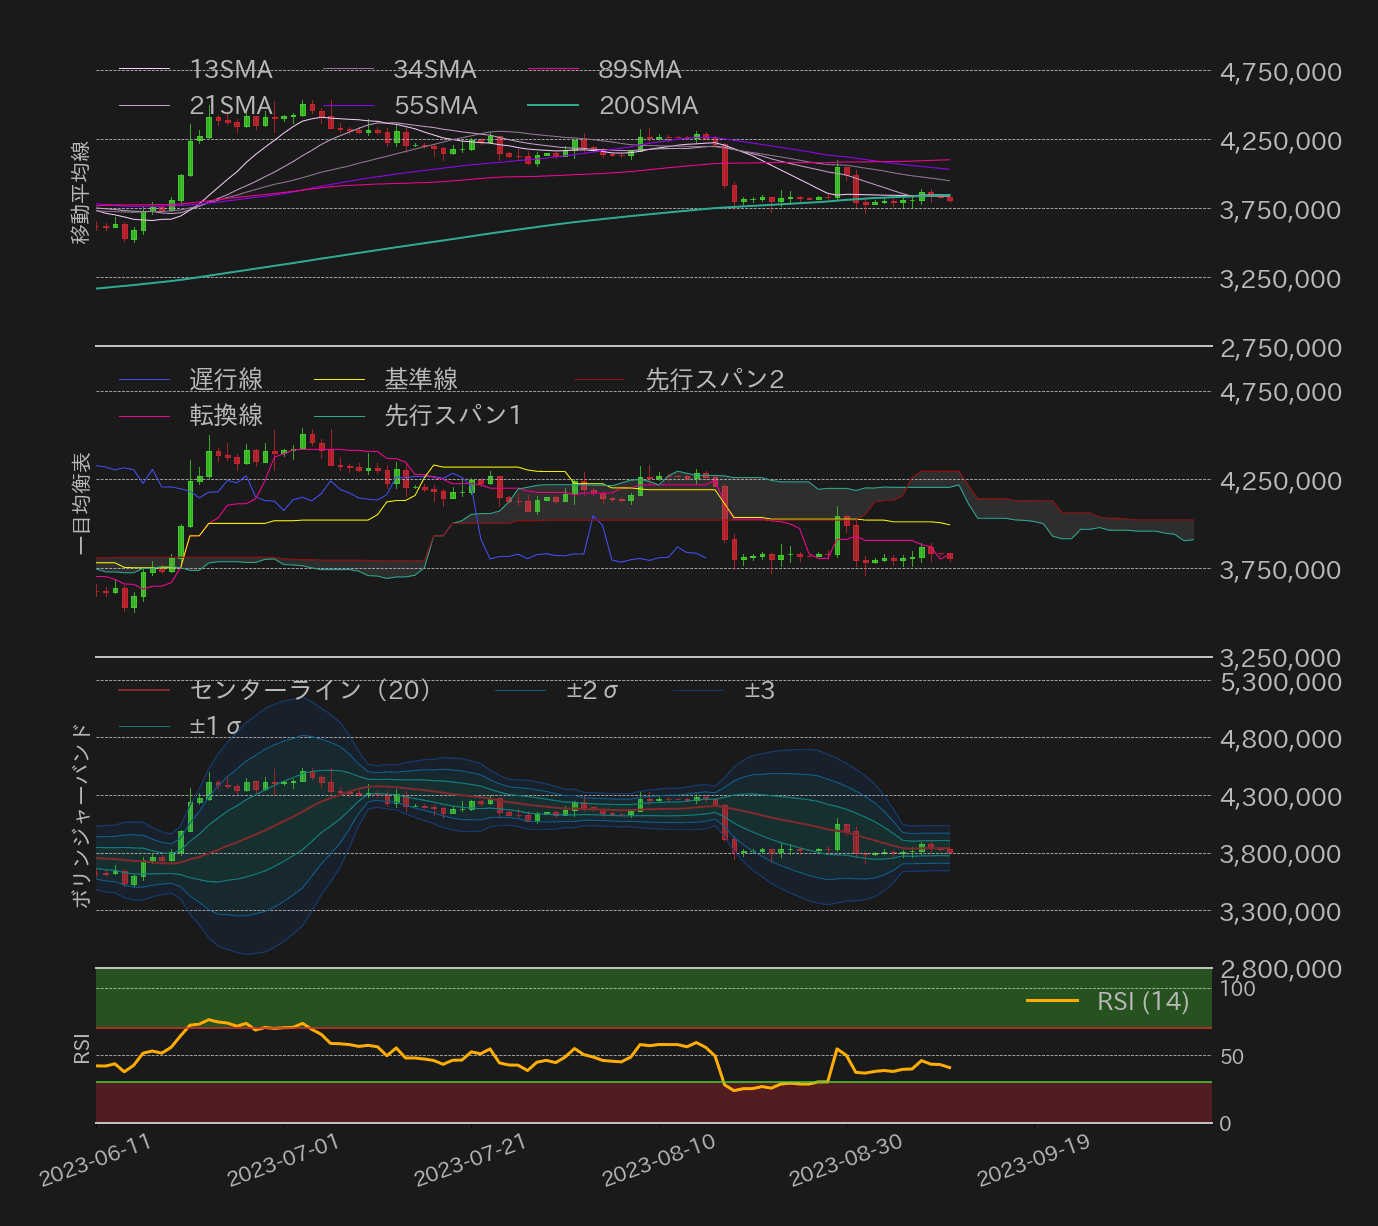Click the pink 転換線 color marker
The width and height of the screenshot is (1378, 1226).
[145, 415]
